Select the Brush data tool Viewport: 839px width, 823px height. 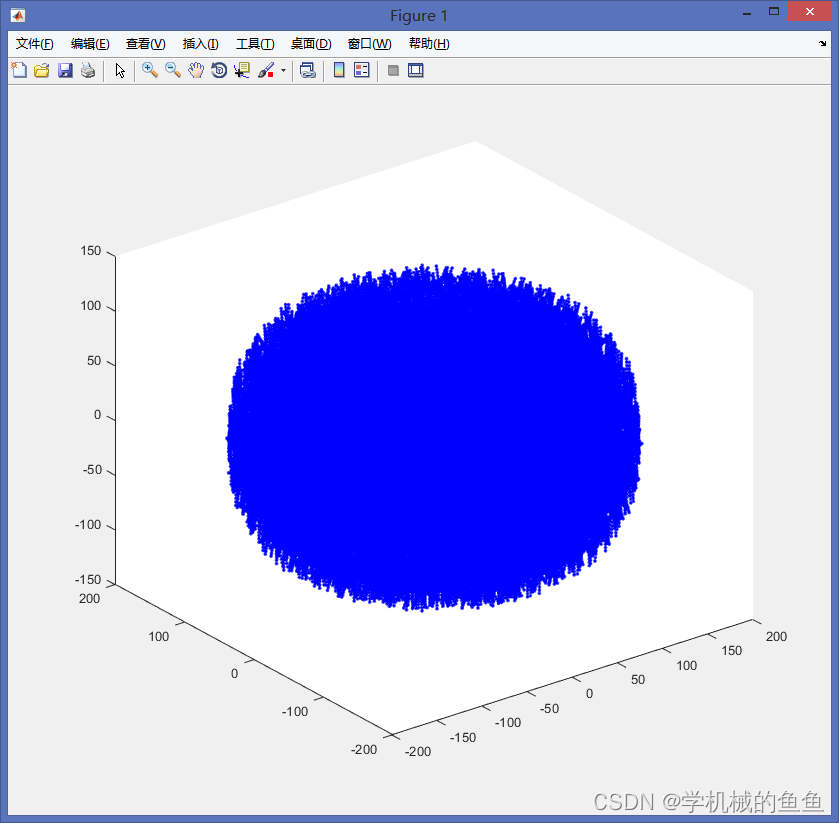point(266,70)
